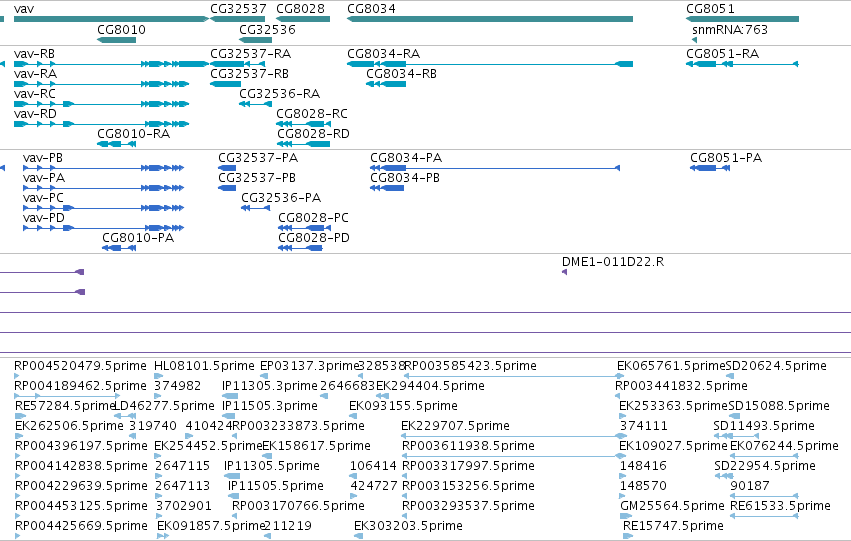Click the CG32537-PB protein label
This screenshot has width=851, height=541.
[x=257, y=178]
